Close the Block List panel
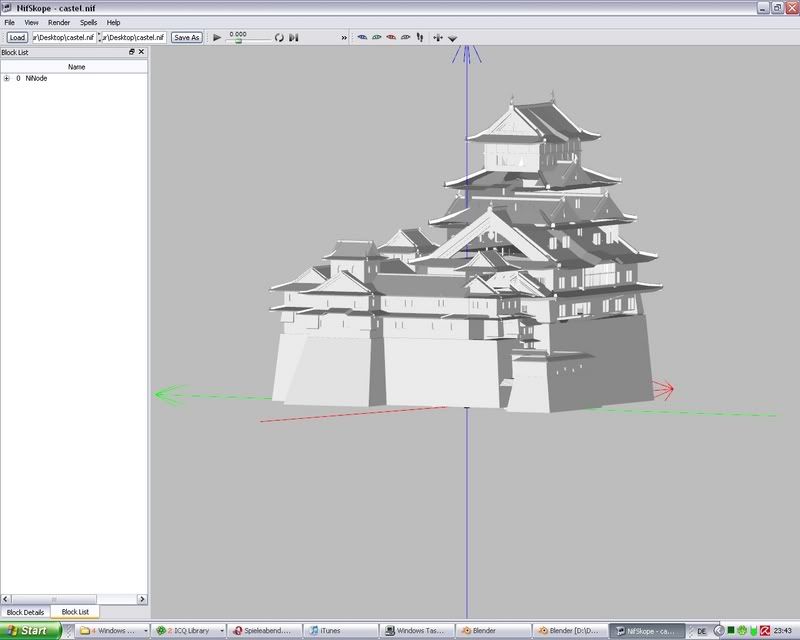 [141, 51]
